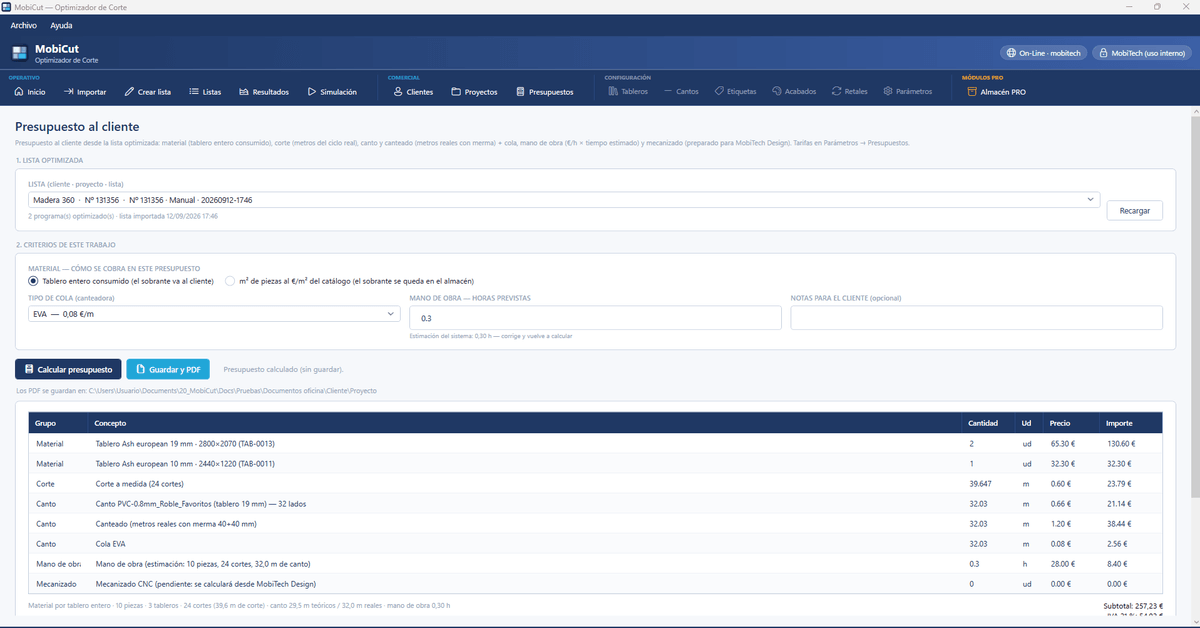Open the Parámetros settings

tap(908, 91)
